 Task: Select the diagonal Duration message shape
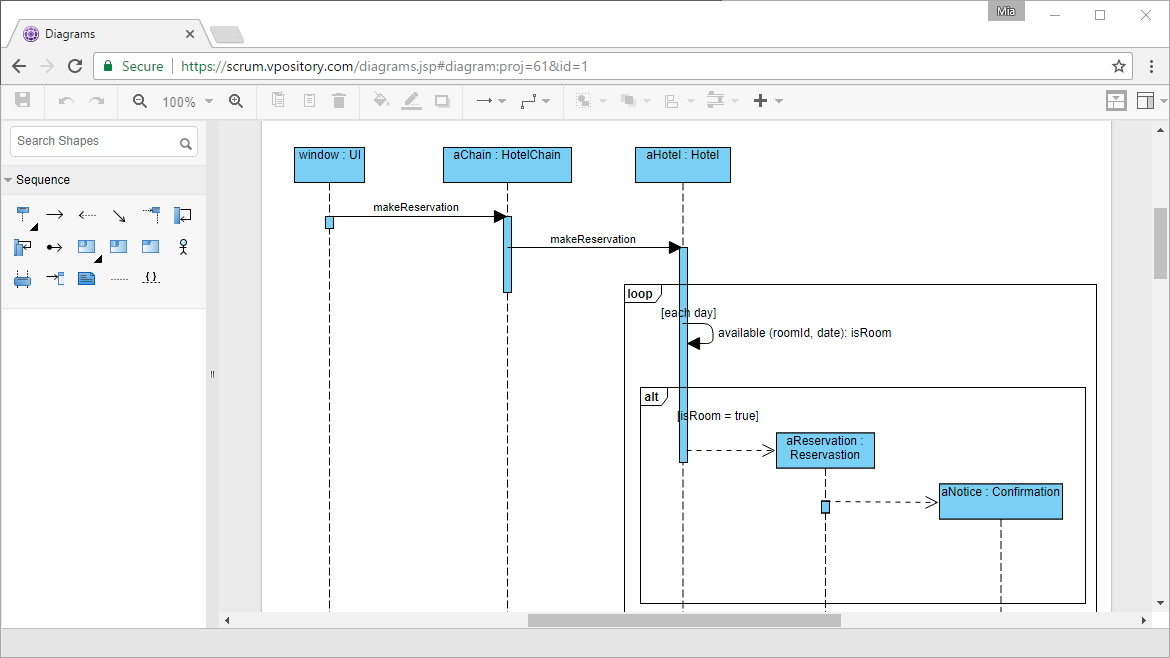[x=119, y=216]
